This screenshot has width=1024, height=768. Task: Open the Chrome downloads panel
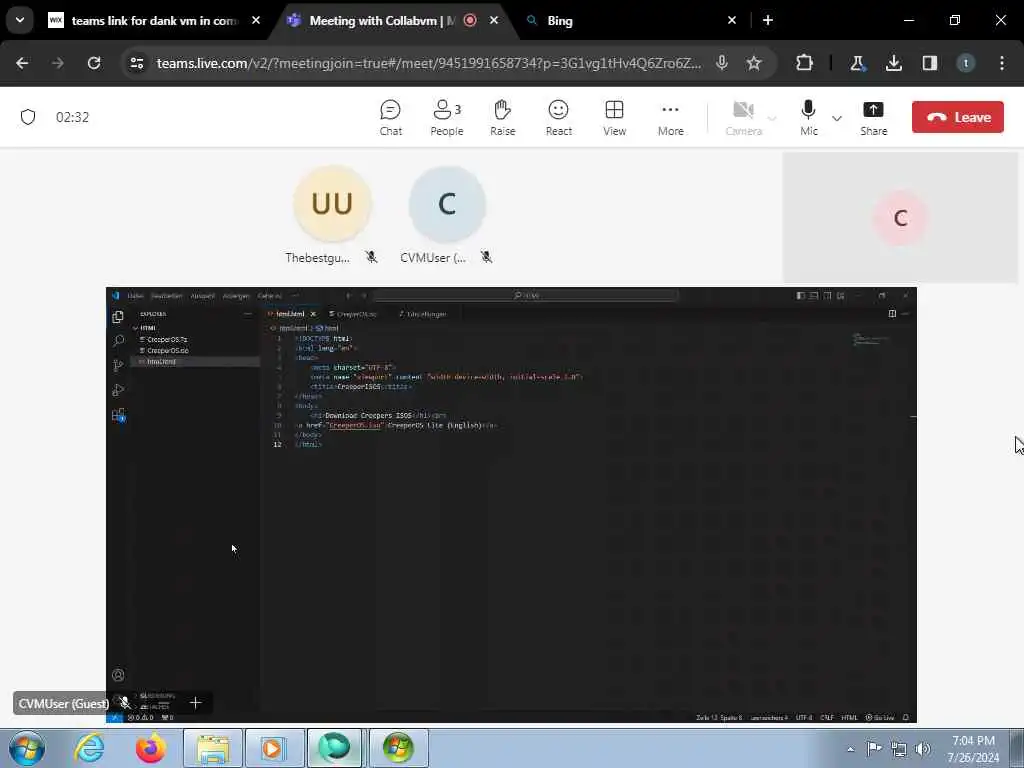click(x=894, y=63)
